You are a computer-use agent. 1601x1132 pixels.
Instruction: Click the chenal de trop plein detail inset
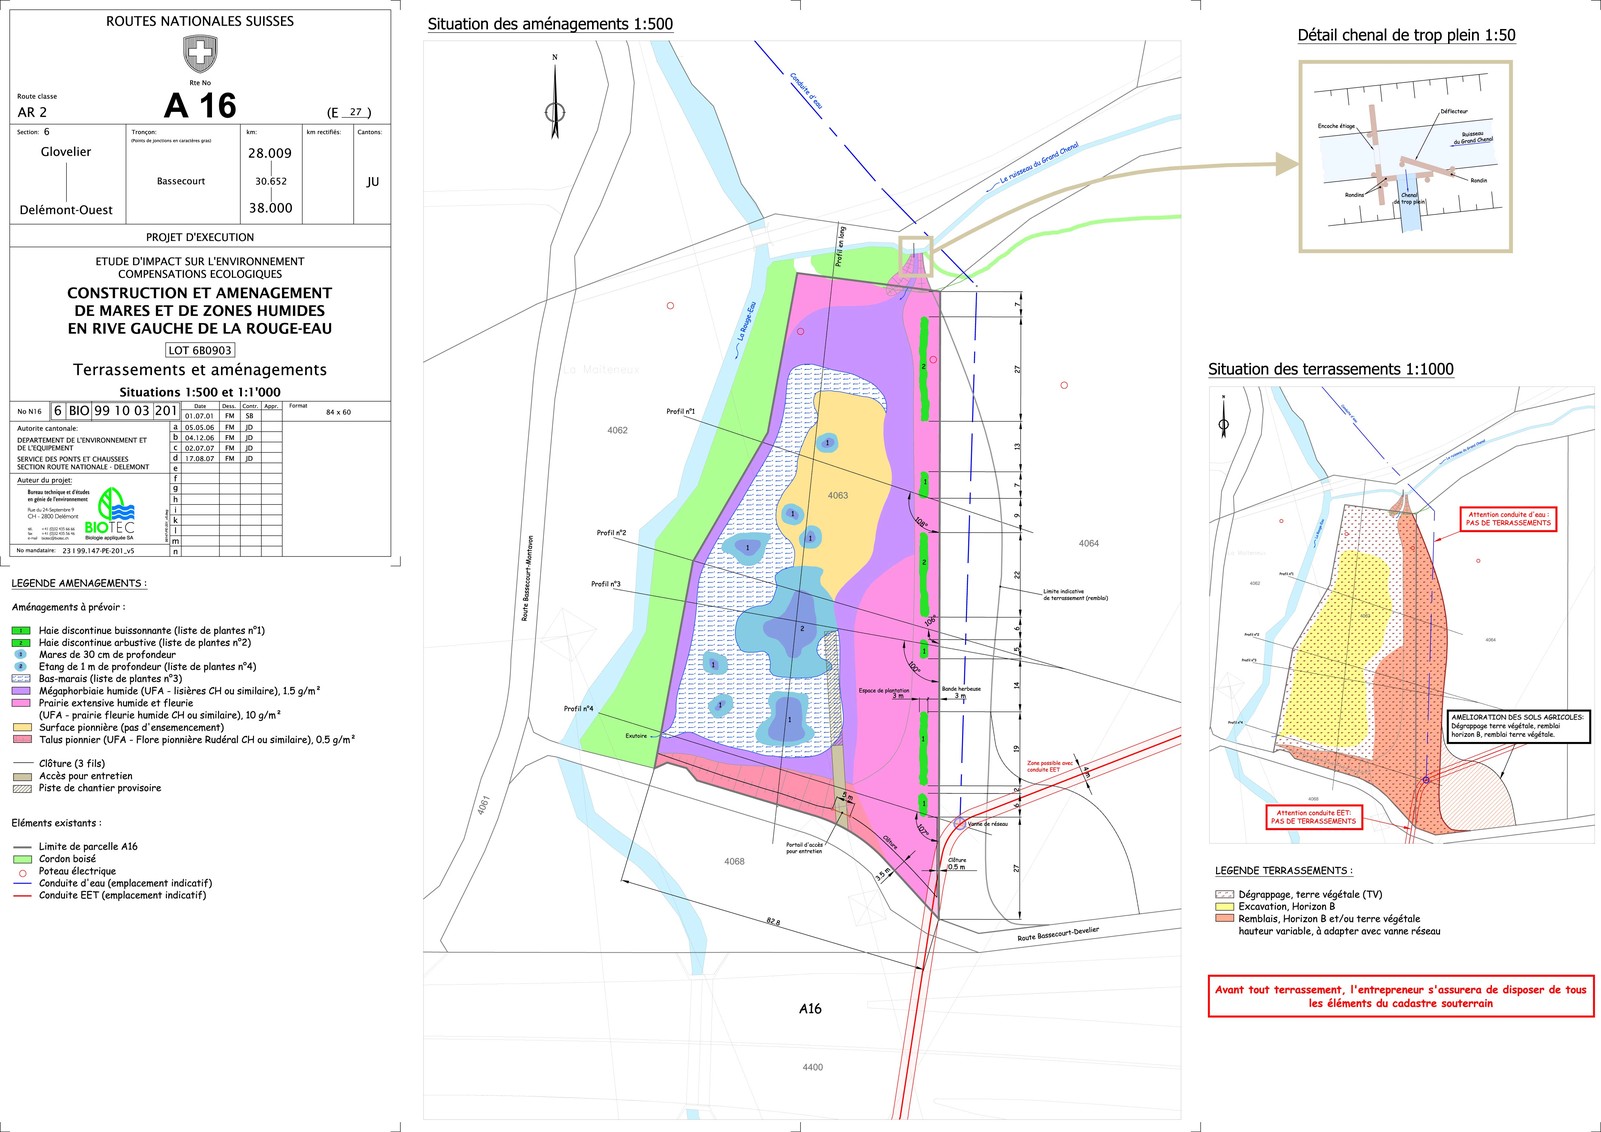click(x=1405, y=156)
